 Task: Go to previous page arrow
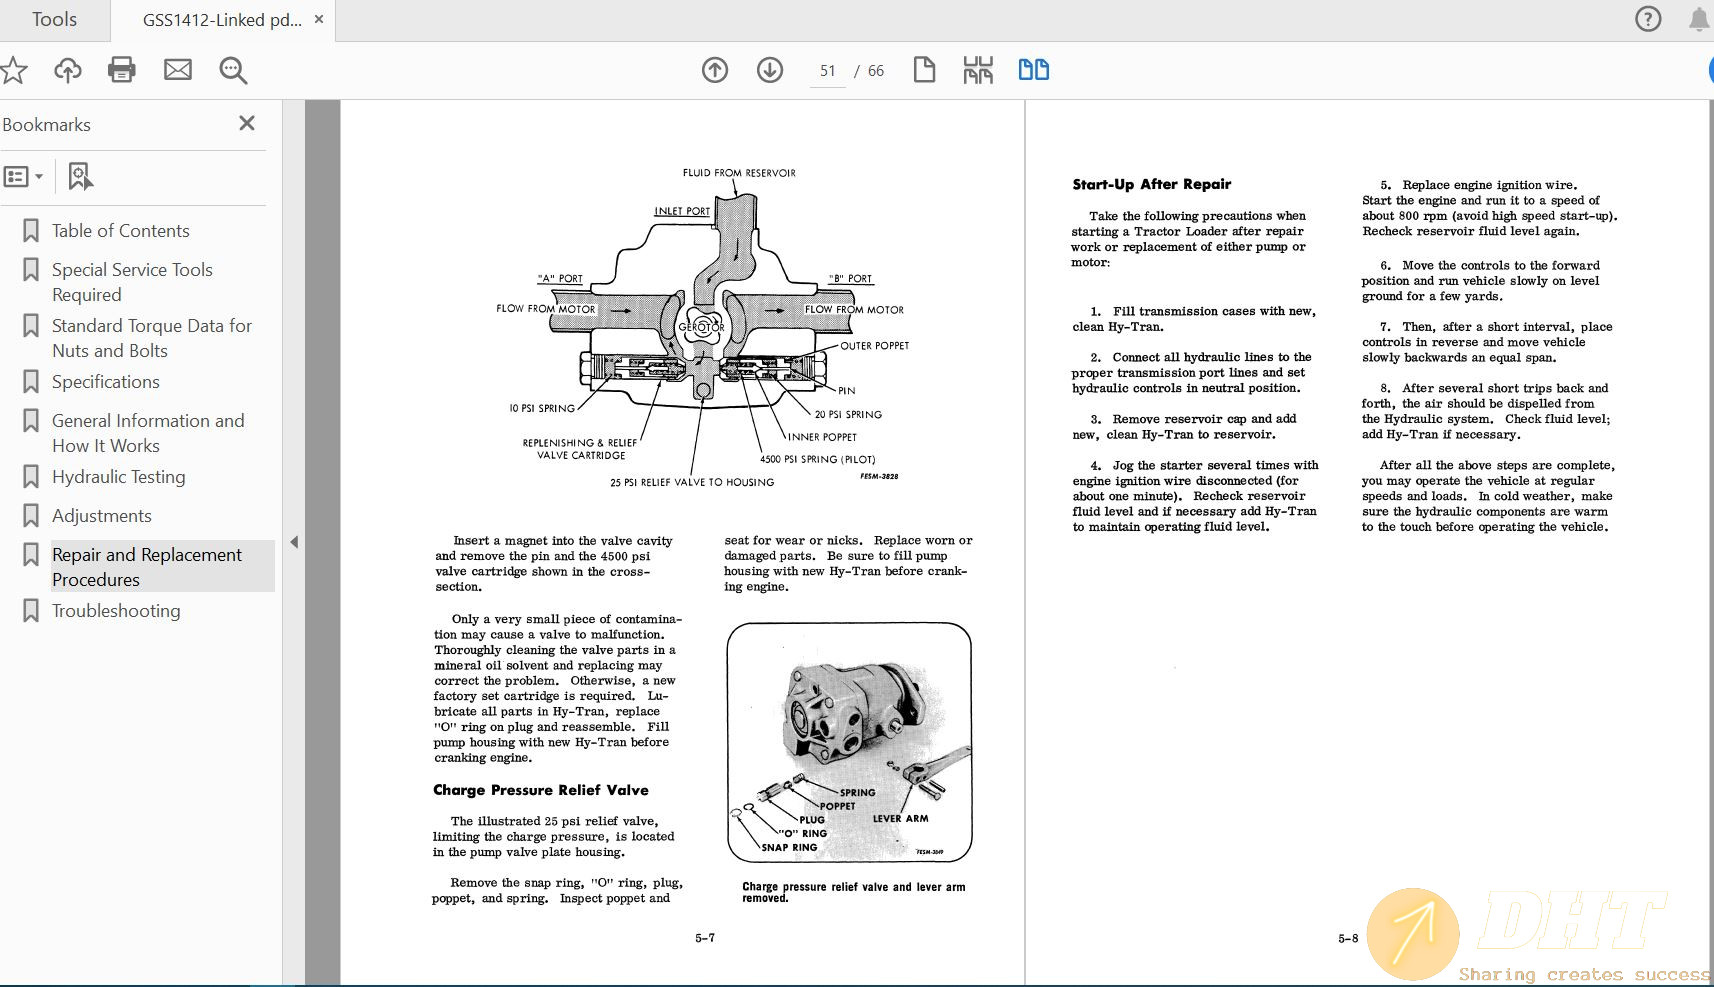click(x=715, y=70)
